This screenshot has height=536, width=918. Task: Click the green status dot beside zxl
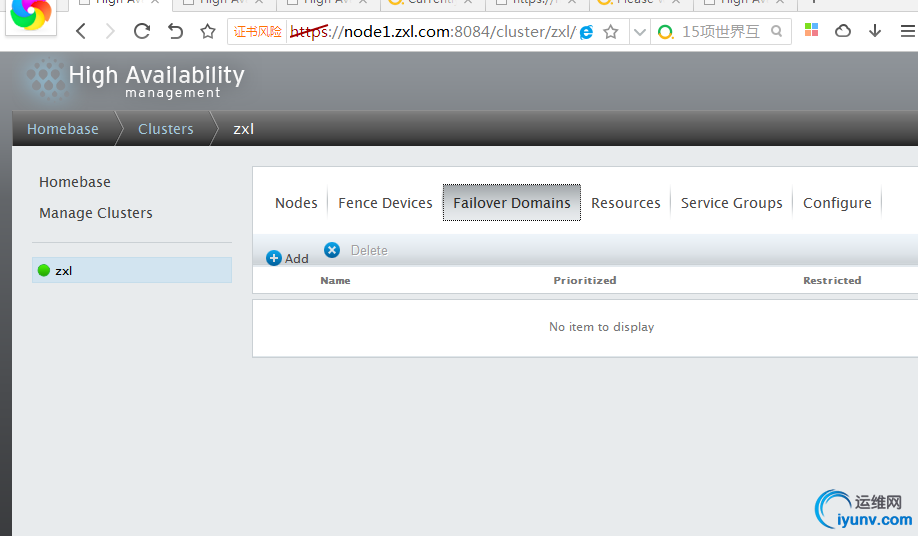click(44, 270)
